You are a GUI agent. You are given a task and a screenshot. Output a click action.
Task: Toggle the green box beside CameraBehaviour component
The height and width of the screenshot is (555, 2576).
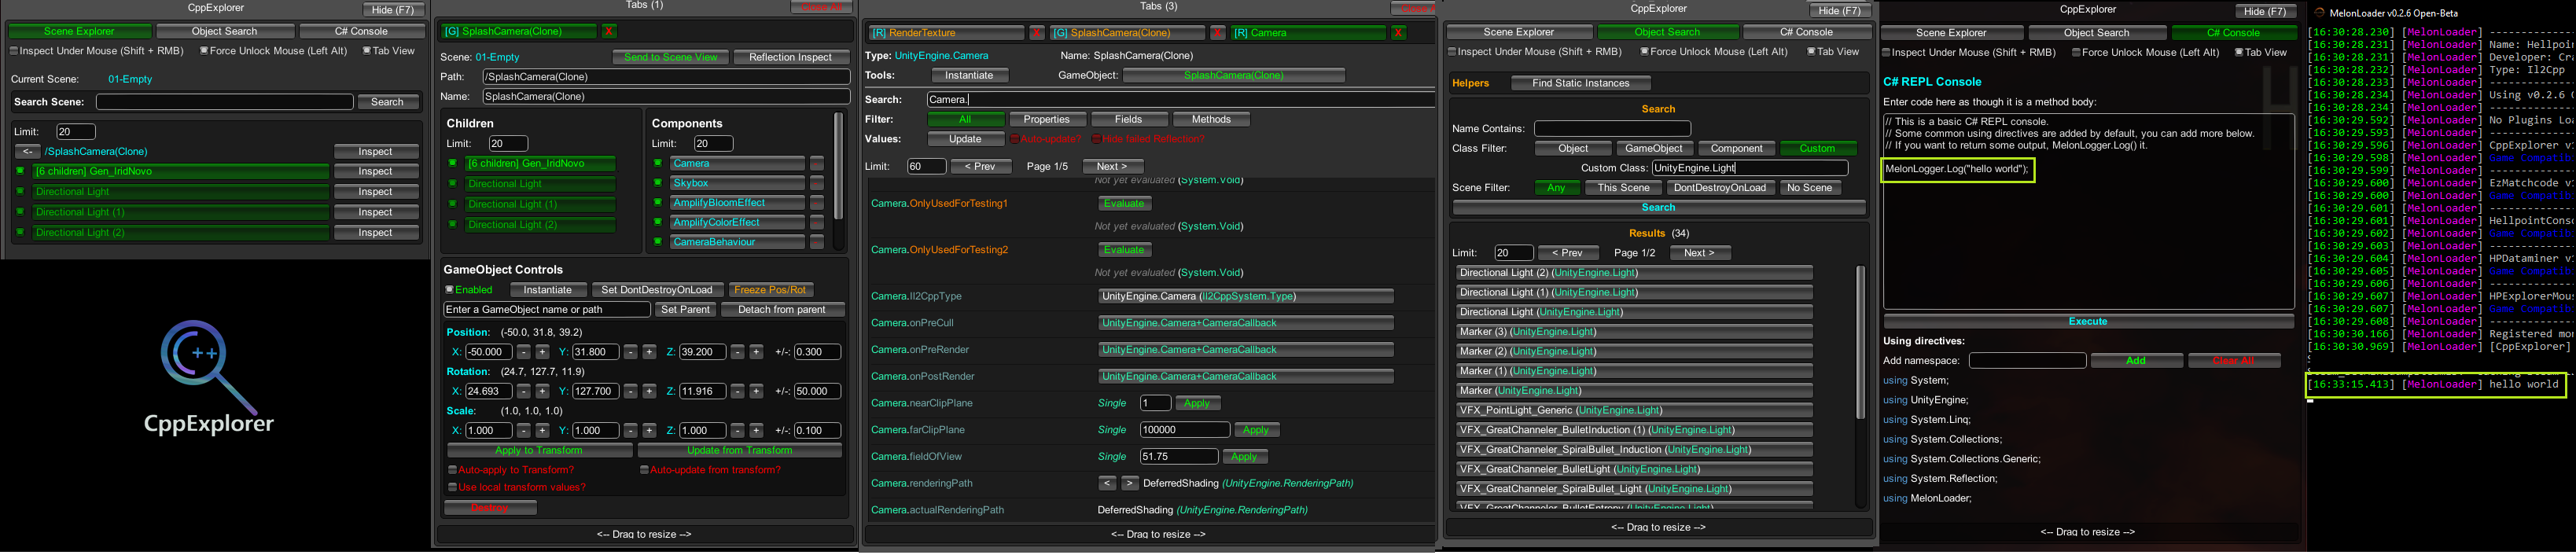pyautogui.click(x=658, y=243)
